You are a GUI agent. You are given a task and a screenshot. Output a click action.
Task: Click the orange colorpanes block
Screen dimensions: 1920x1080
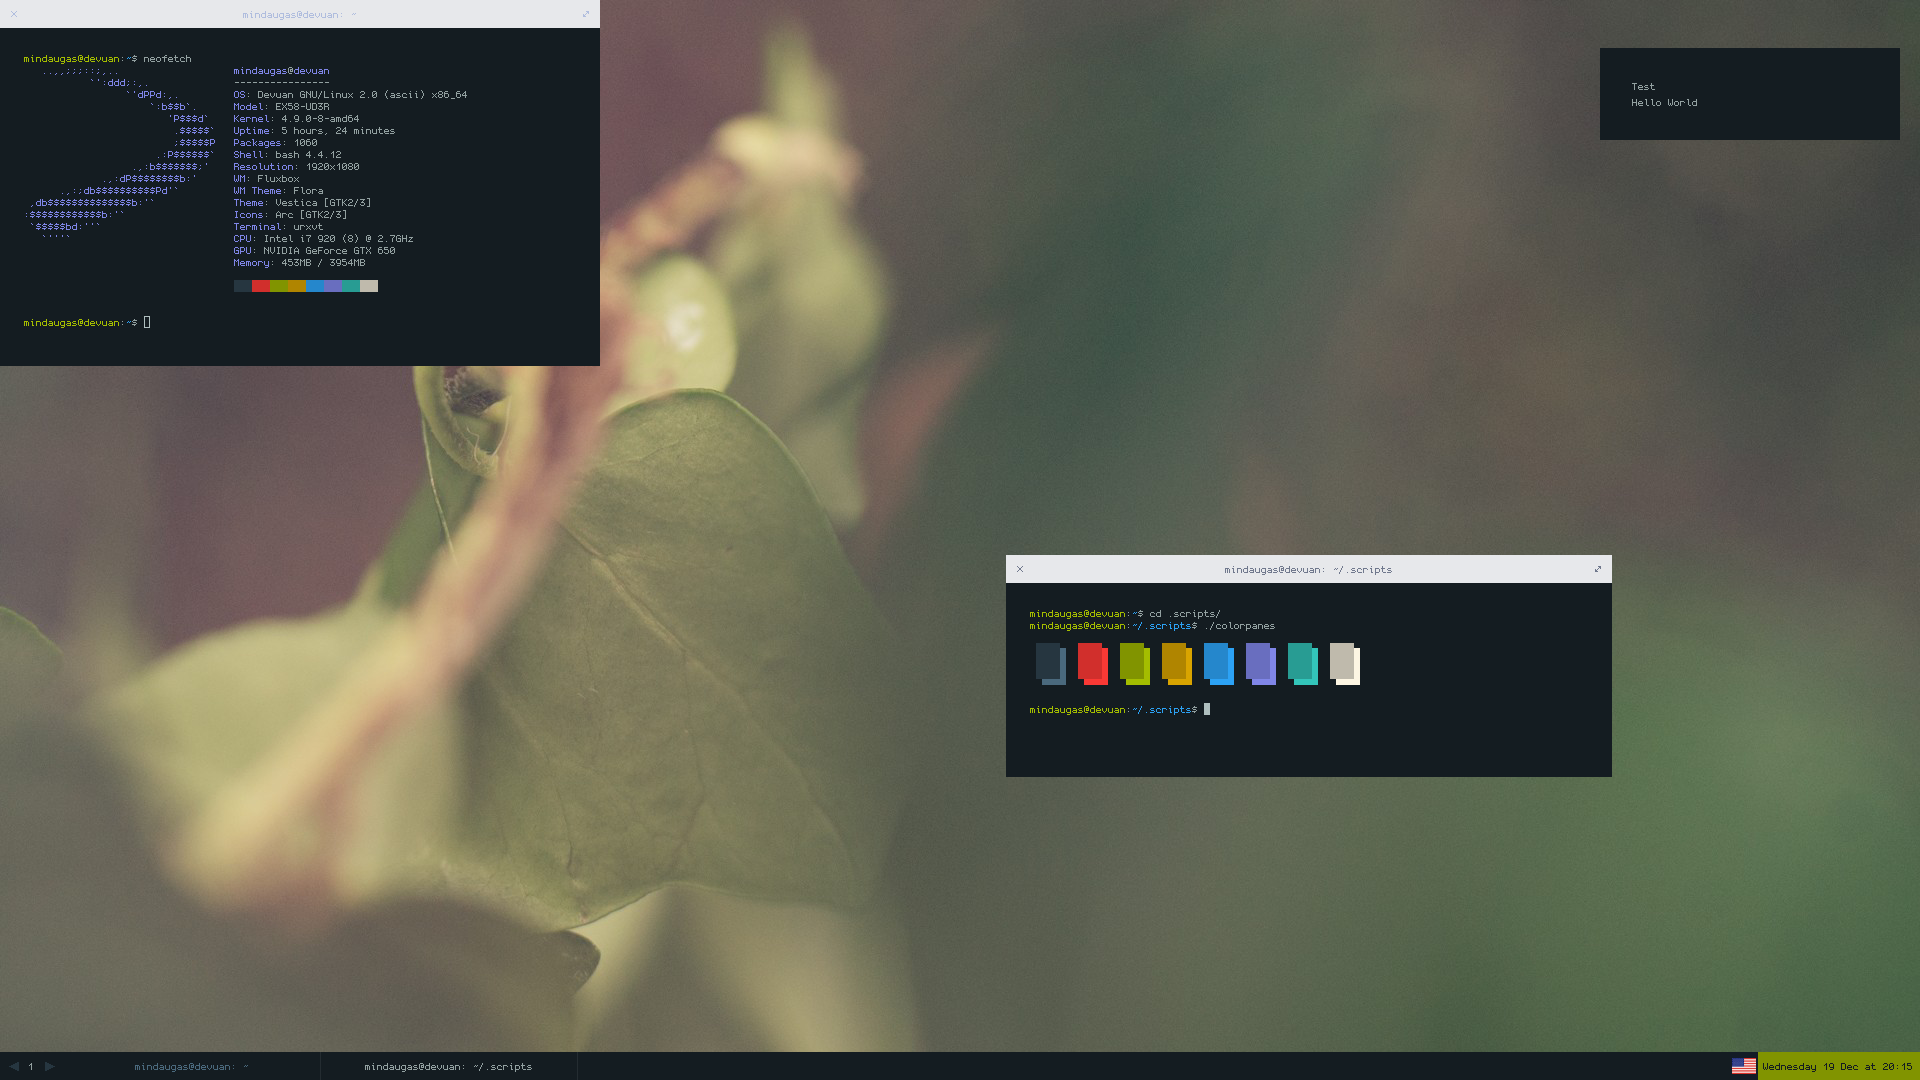1176,664
